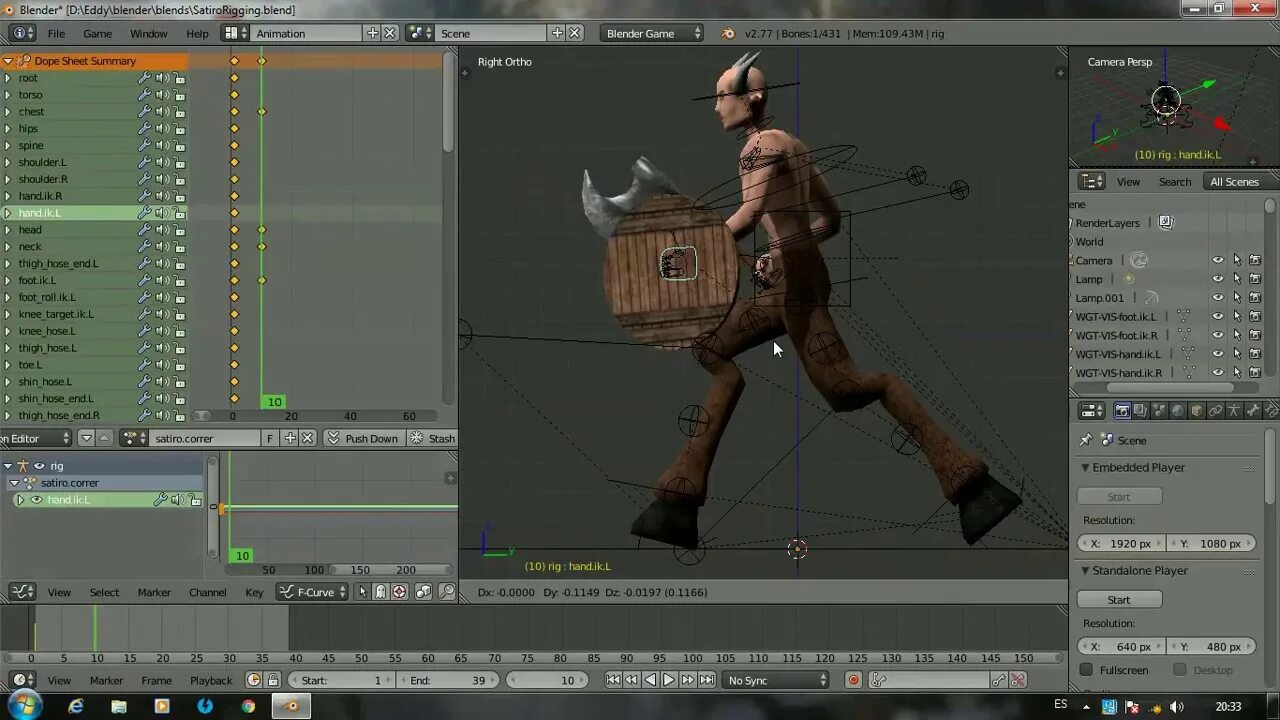Open the Window menu
Image resolution: width=1280 pixels, height=720 pixels.
pyautogui.click(x=149, y=33)
